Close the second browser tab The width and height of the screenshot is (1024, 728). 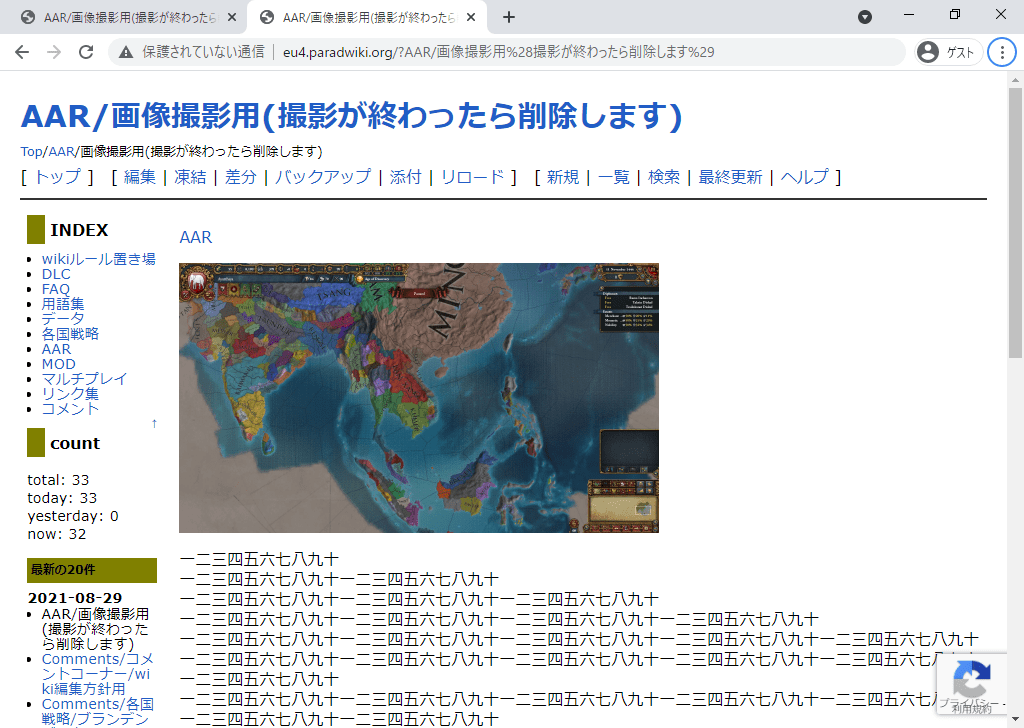472,17
